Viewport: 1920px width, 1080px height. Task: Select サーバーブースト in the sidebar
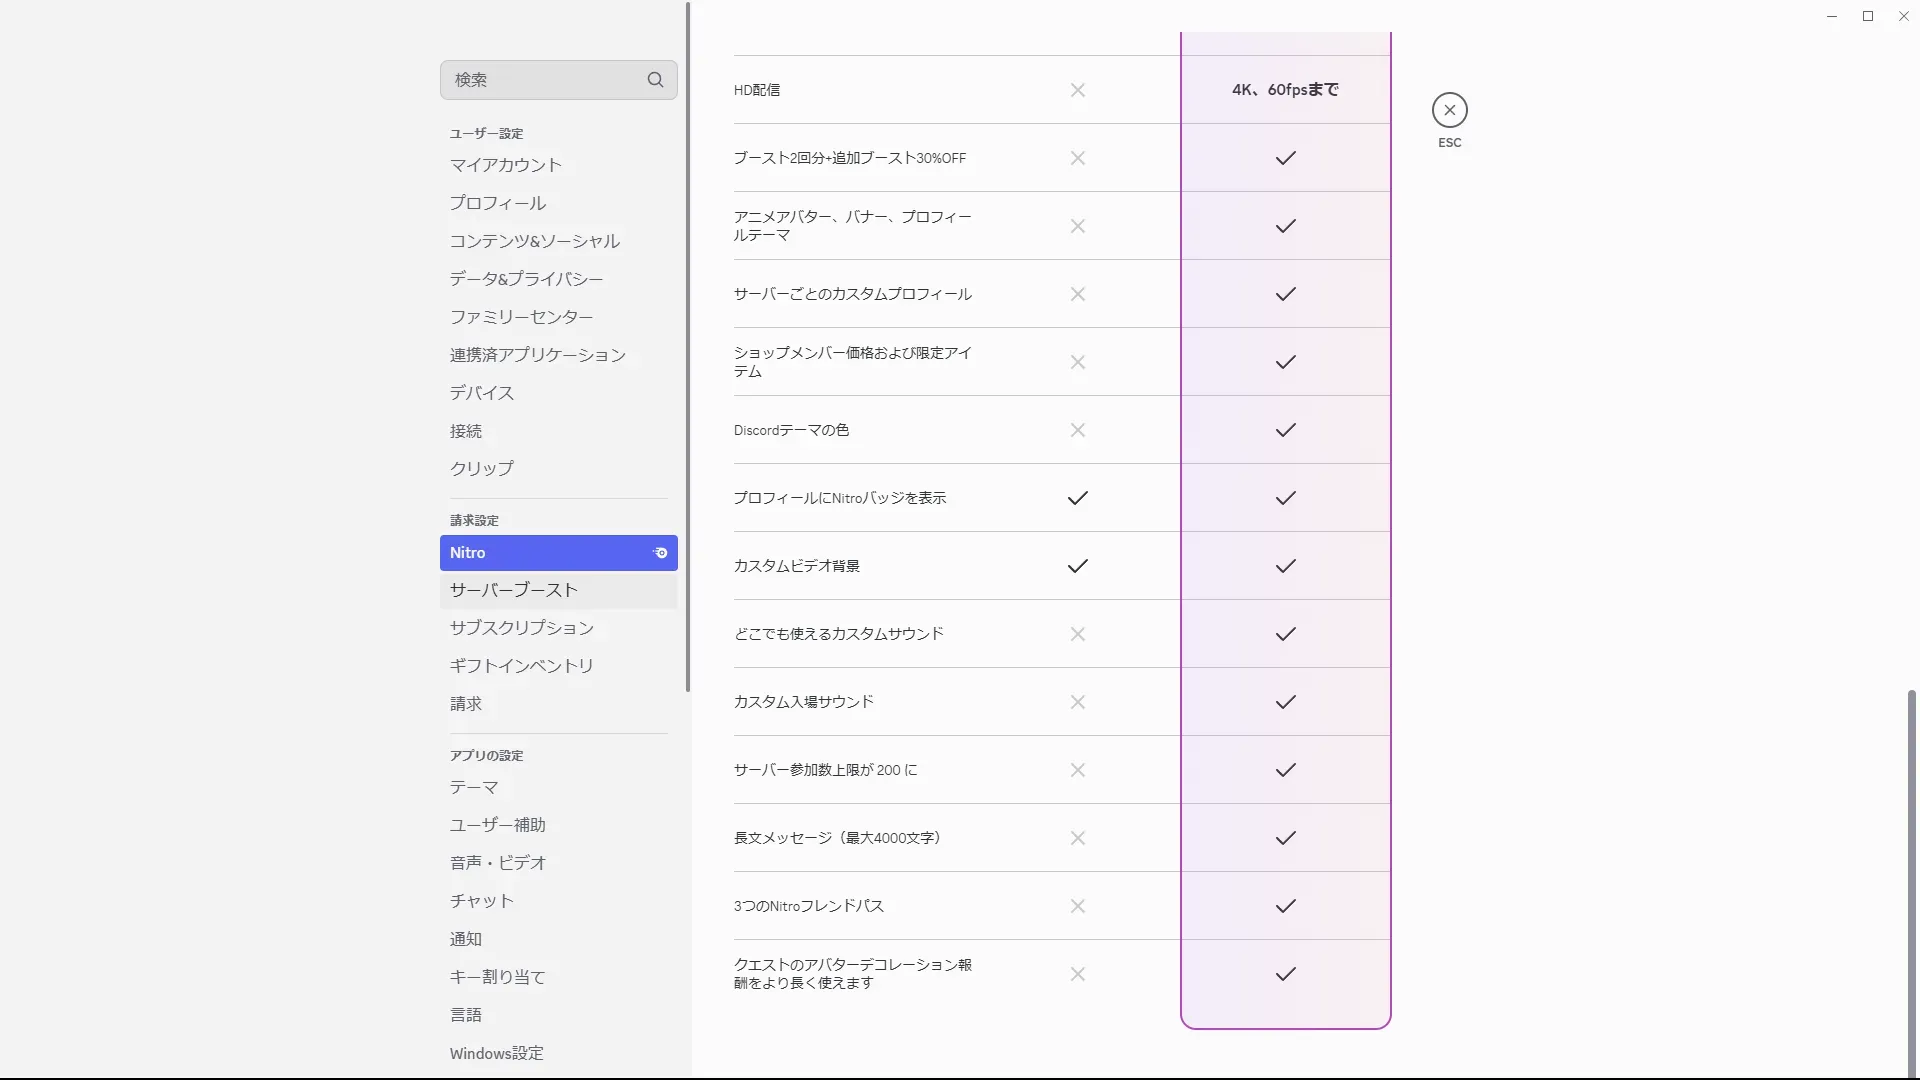[513, 590]
